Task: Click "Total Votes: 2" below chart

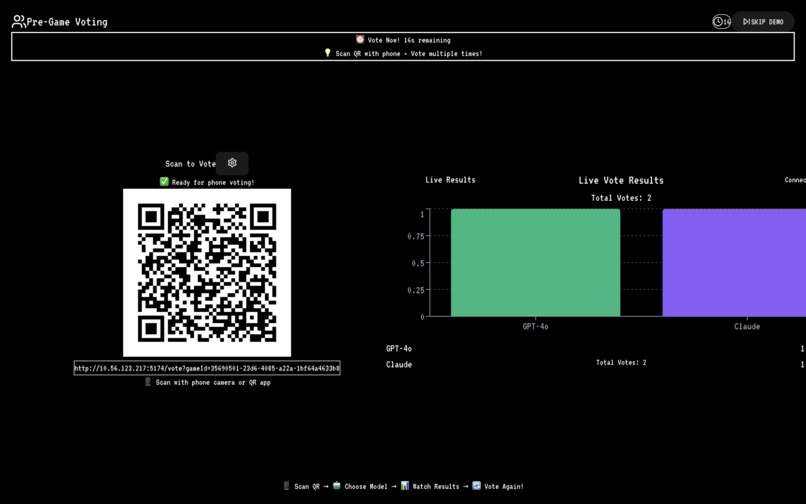Action: 621,363
